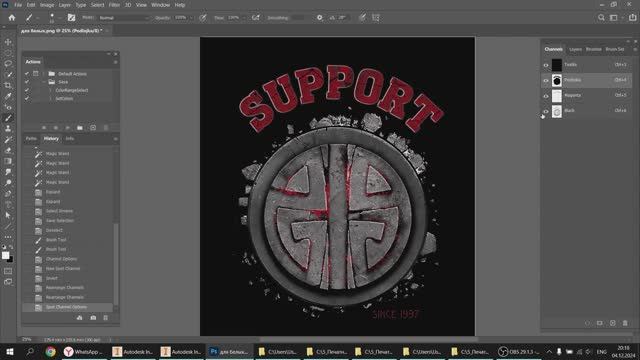Create new channel in Channels panel

point(613,323)
